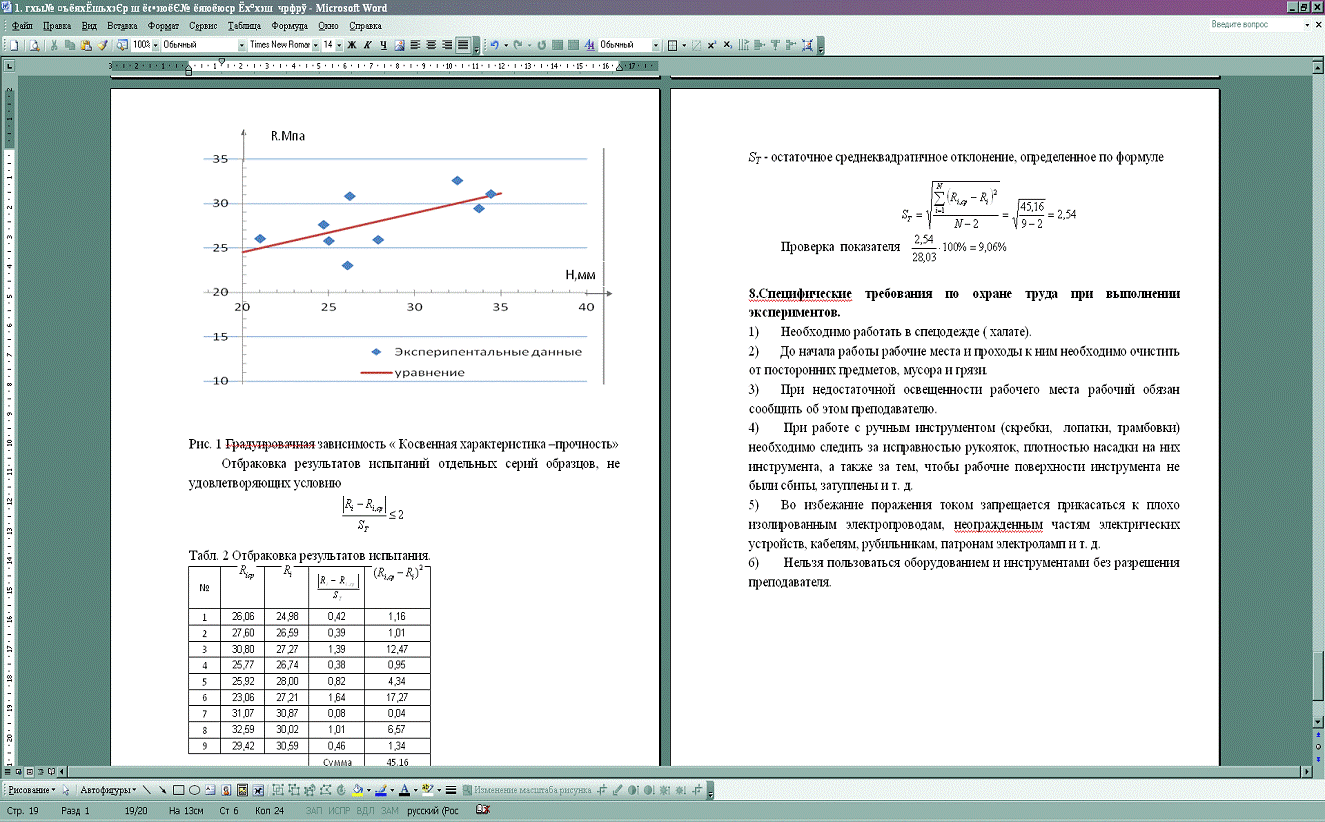Toggle Underline (Ч) formatting
The height and width of the screenshot is (822, 1325).
point(384,45)
